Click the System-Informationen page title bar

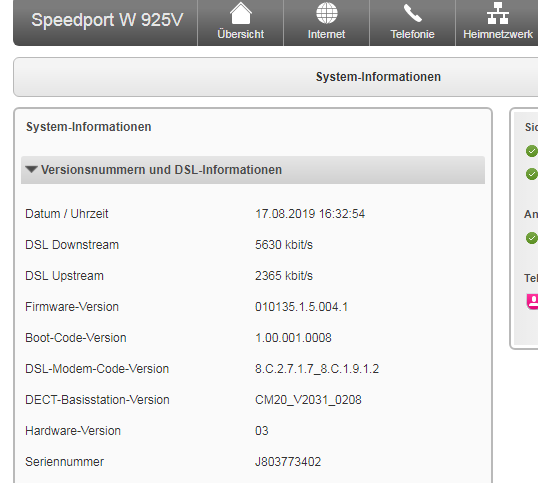coord(276,77)
